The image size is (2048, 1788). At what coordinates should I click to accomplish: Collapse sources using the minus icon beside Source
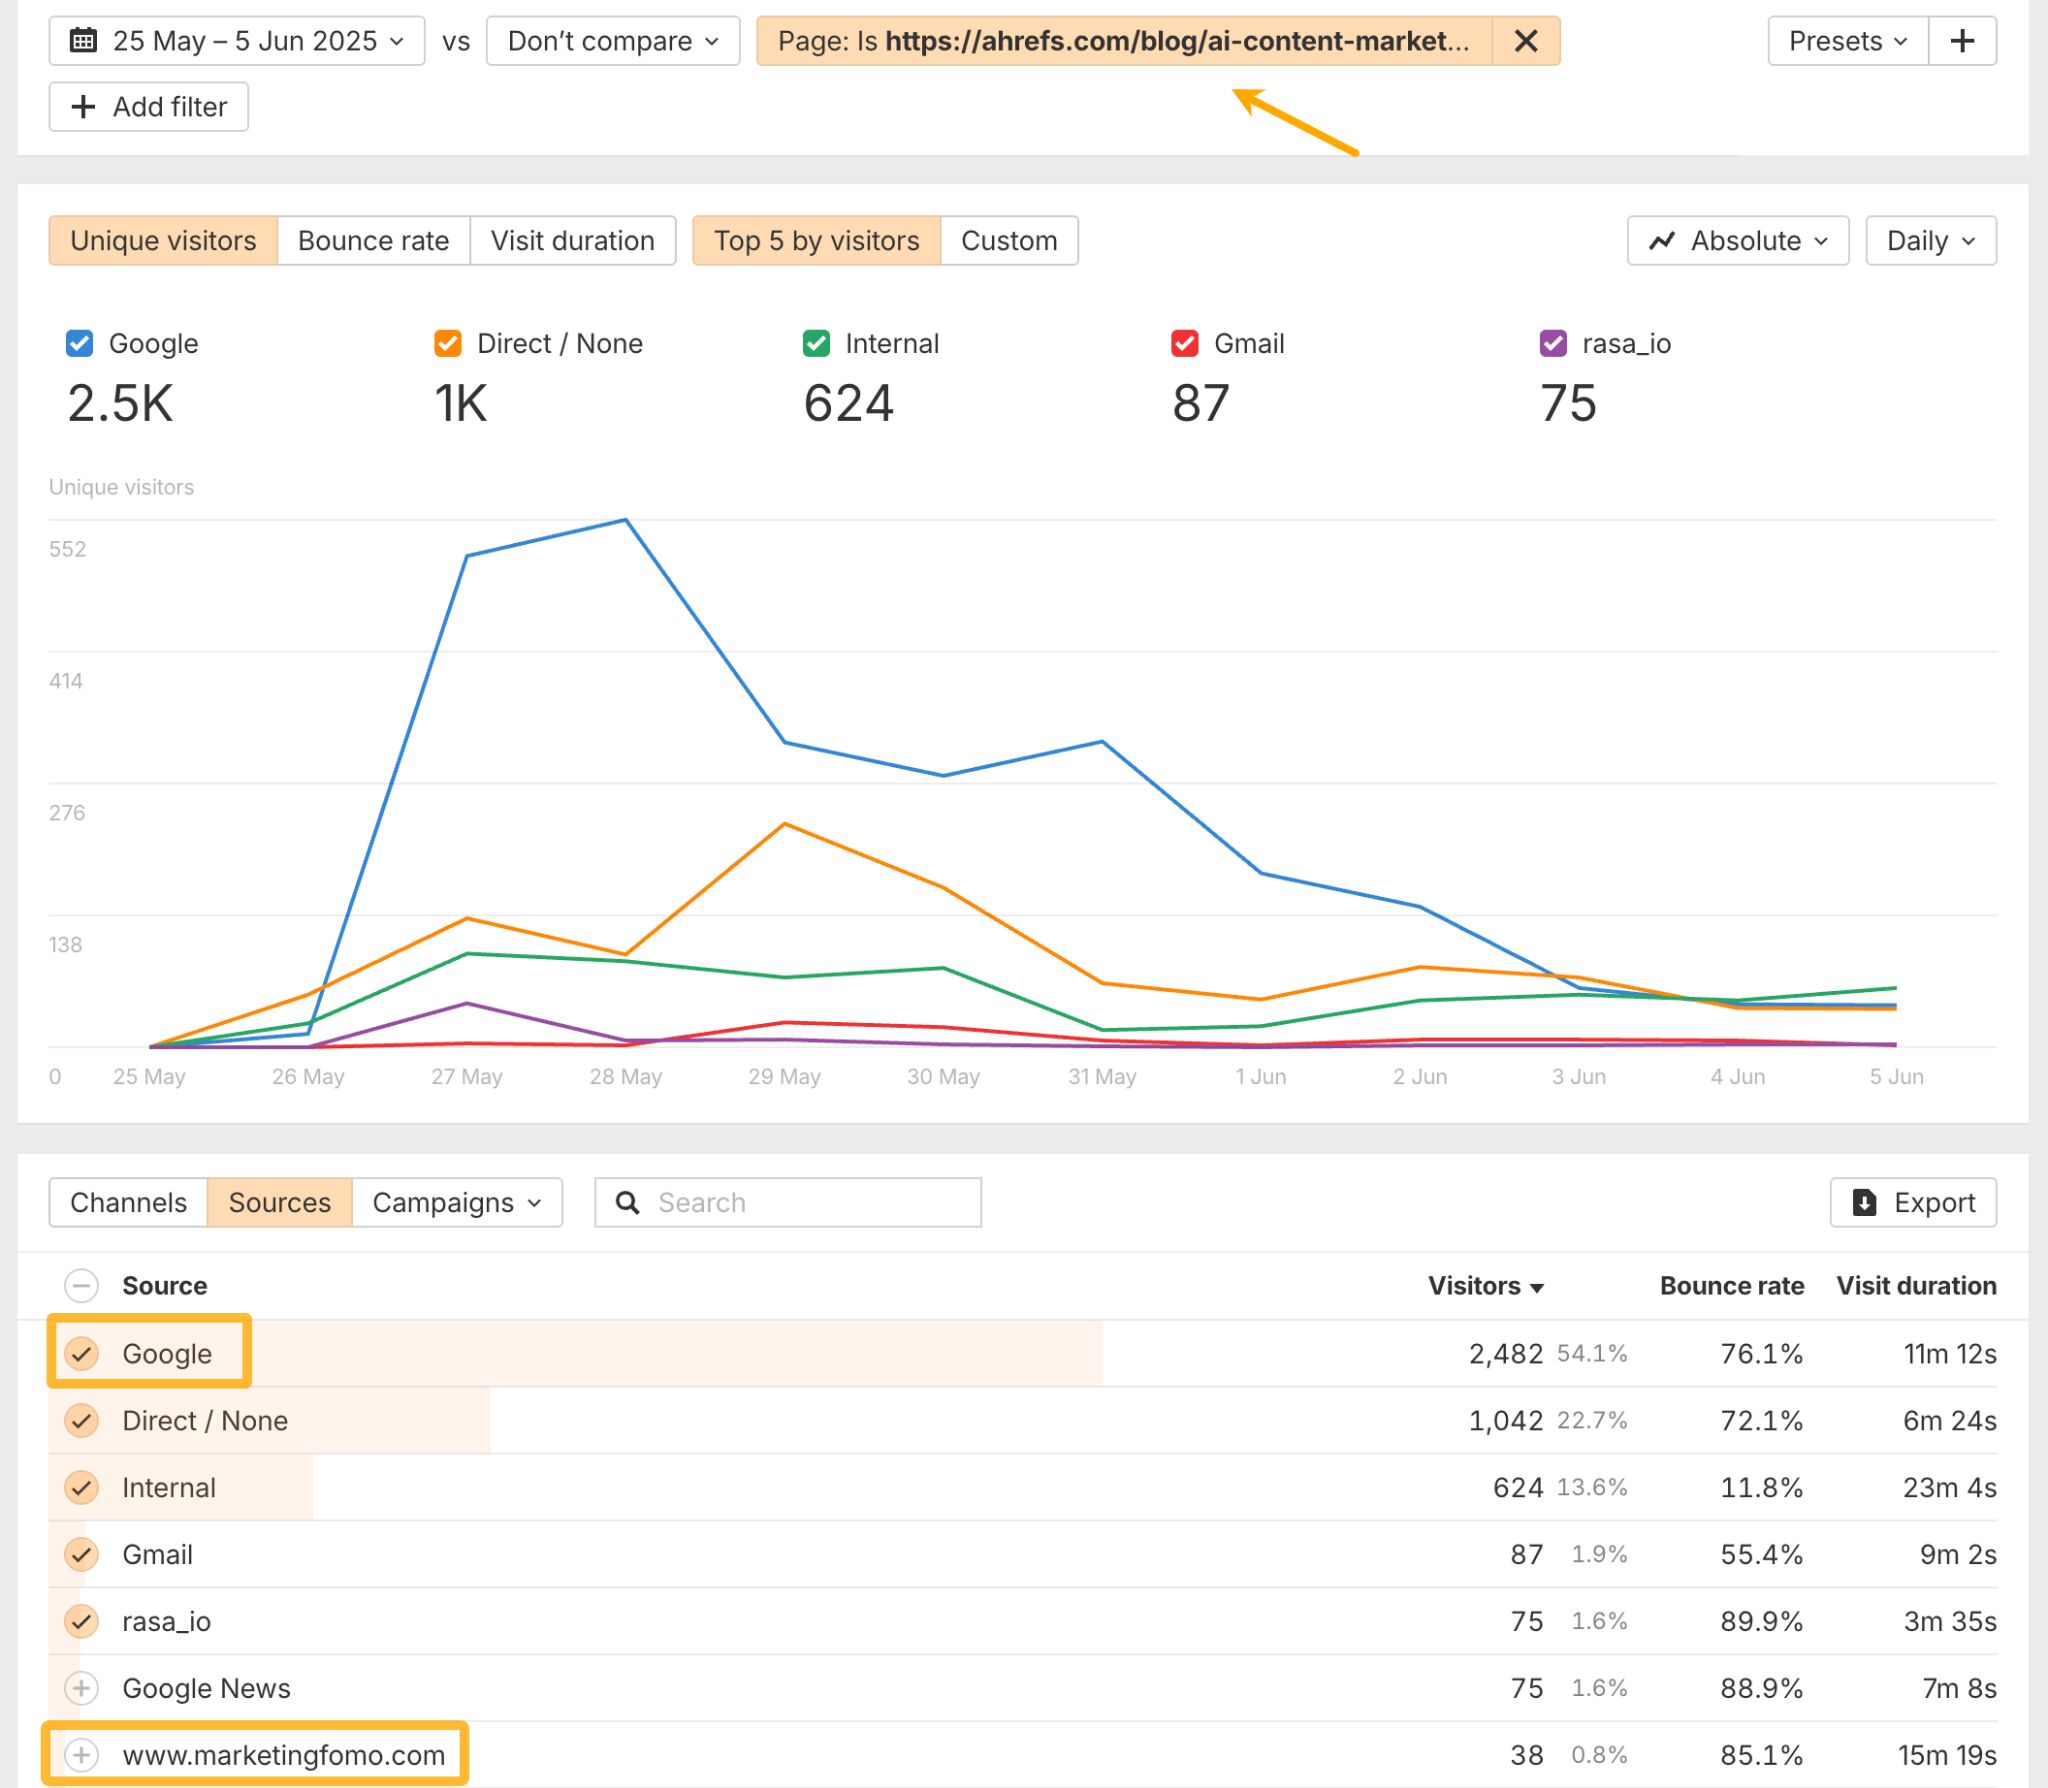click(x=81, y=1285)
